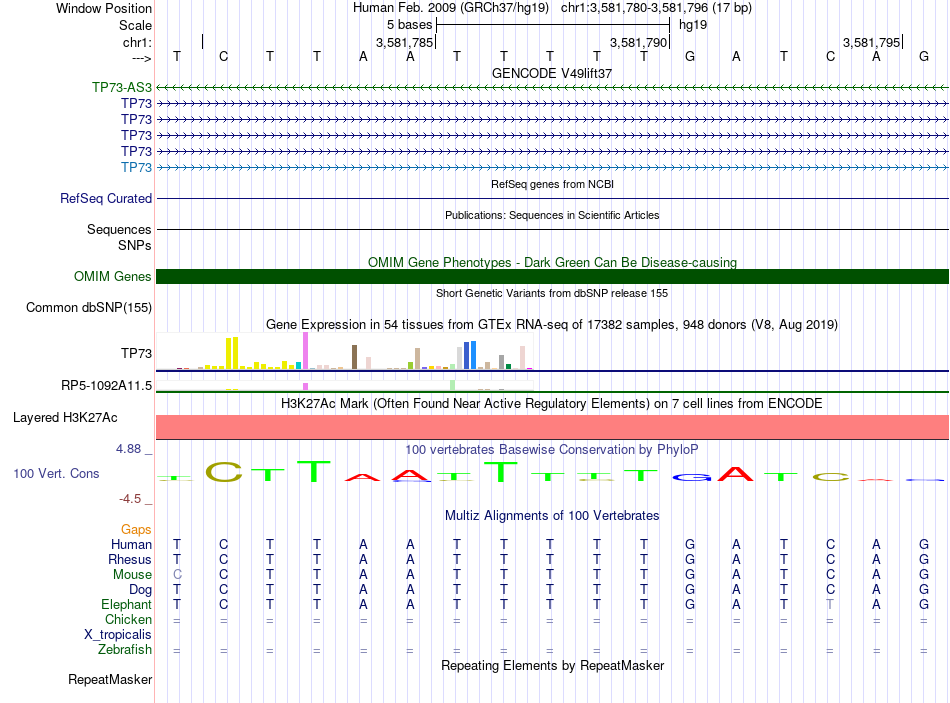
Task: Select the Zebrafish alignment row label
Action: (x=124, y=649)
